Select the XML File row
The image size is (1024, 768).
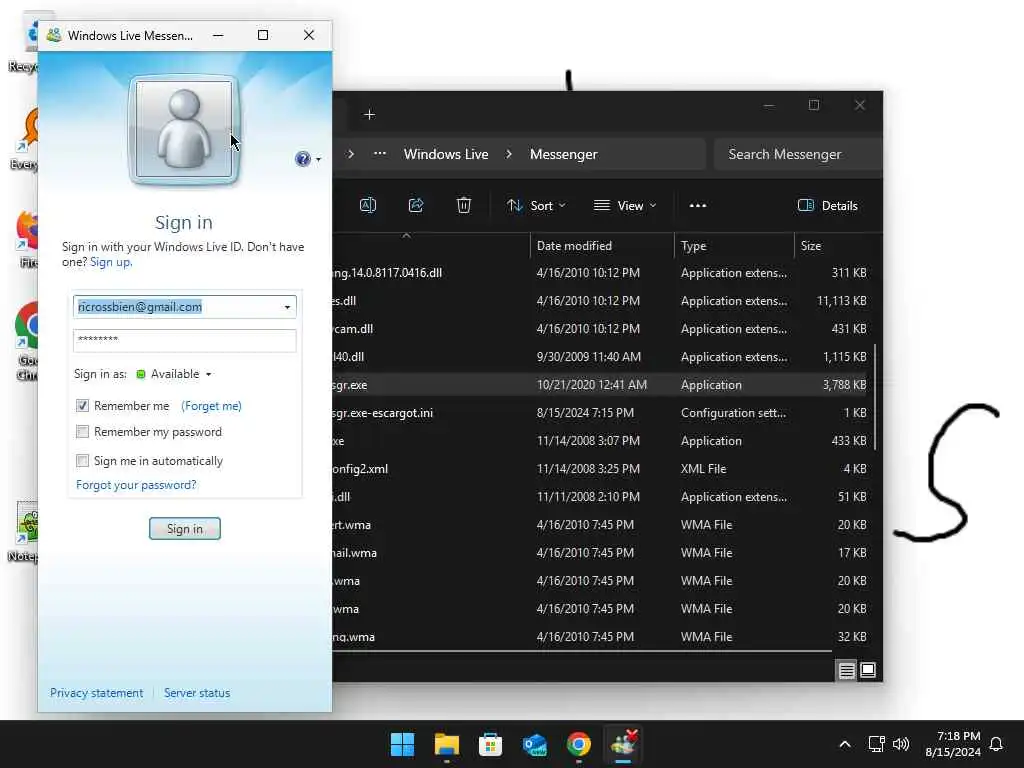[602, 469]
